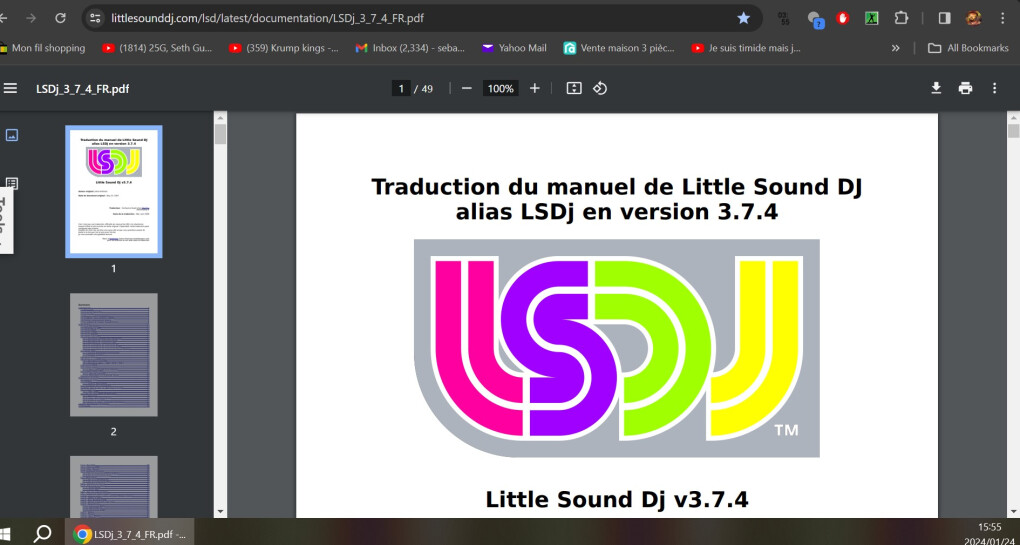Open Vente maison 3 pièc... bookmark
1020x545 pixels.
pos(619,48)
